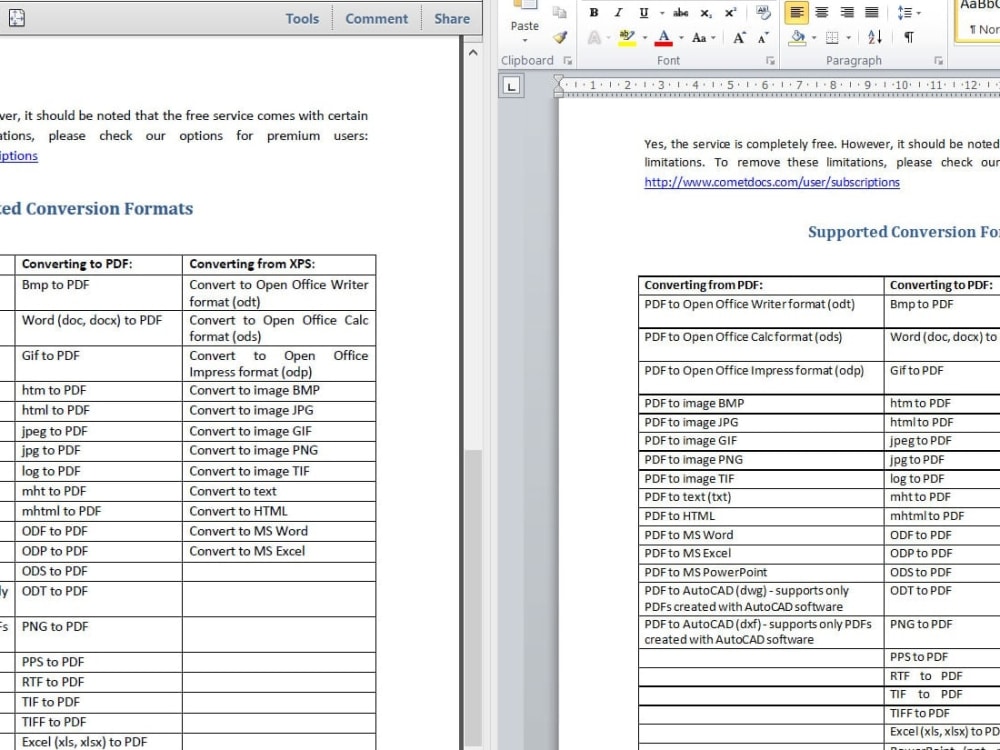Image resolution: width=1000 pixels, height=750 pixels.
Task: Apply paragraph shading with paint bucket
Action: coord(797,38)
